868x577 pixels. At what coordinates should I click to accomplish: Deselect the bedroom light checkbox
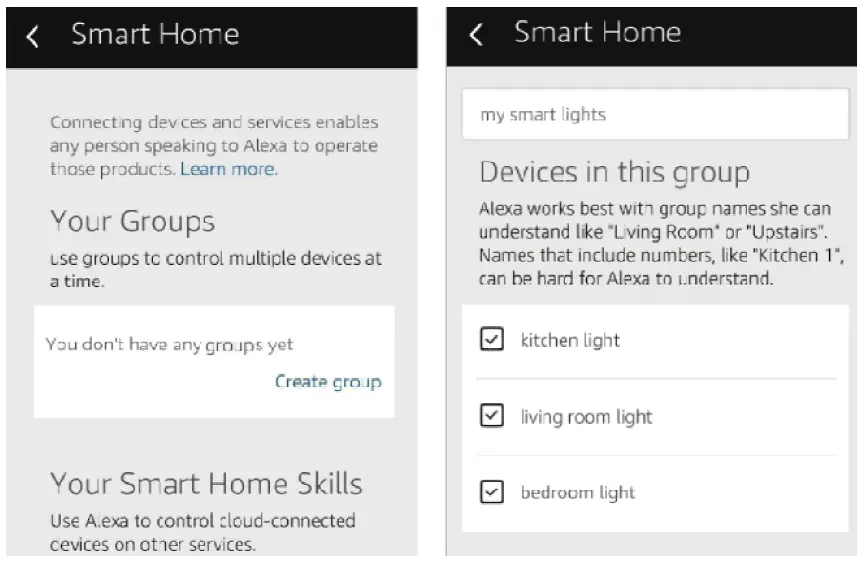[x=491, y=492]
